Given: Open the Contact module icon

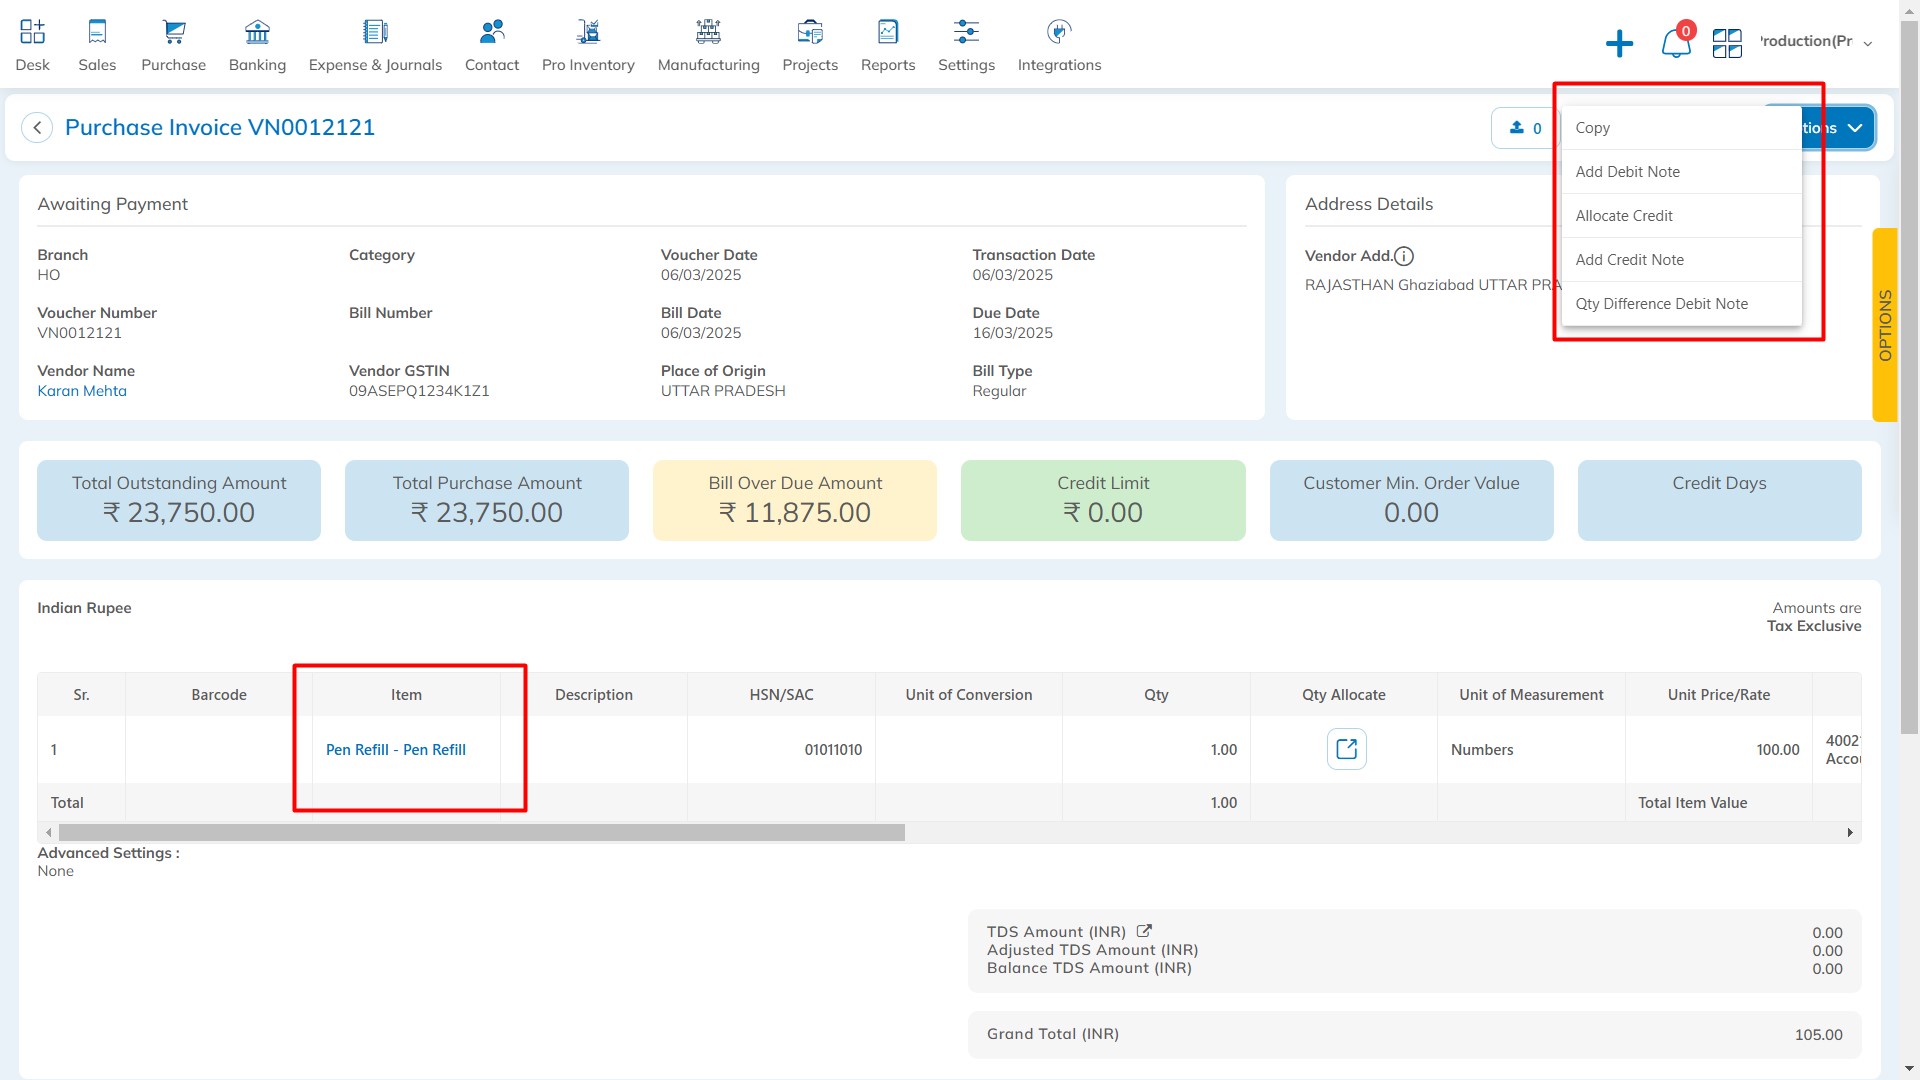Looking at the screenshot, I should point(492,32).
